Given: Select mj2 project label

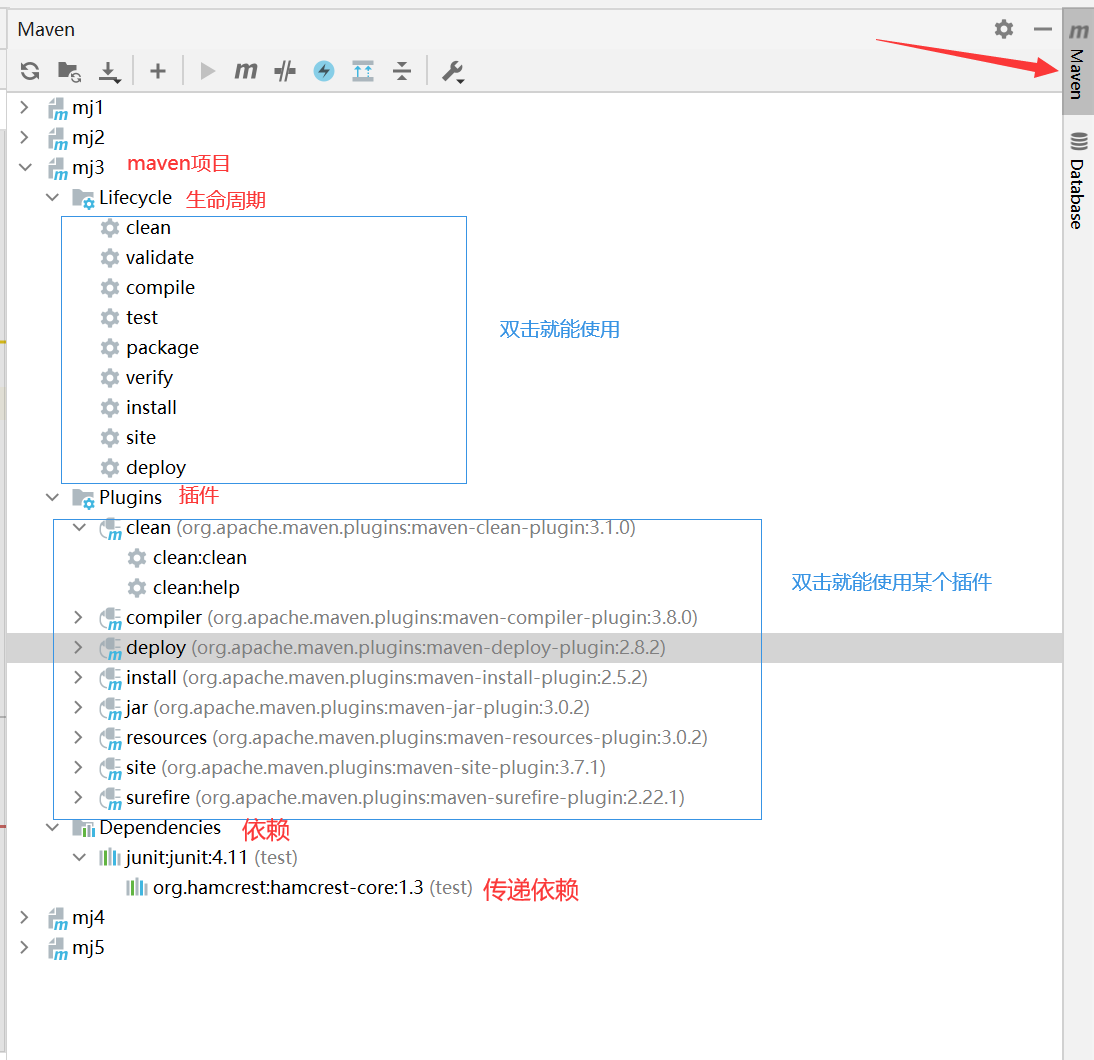Looking at the screenshot, I should (x=88, y=137).
